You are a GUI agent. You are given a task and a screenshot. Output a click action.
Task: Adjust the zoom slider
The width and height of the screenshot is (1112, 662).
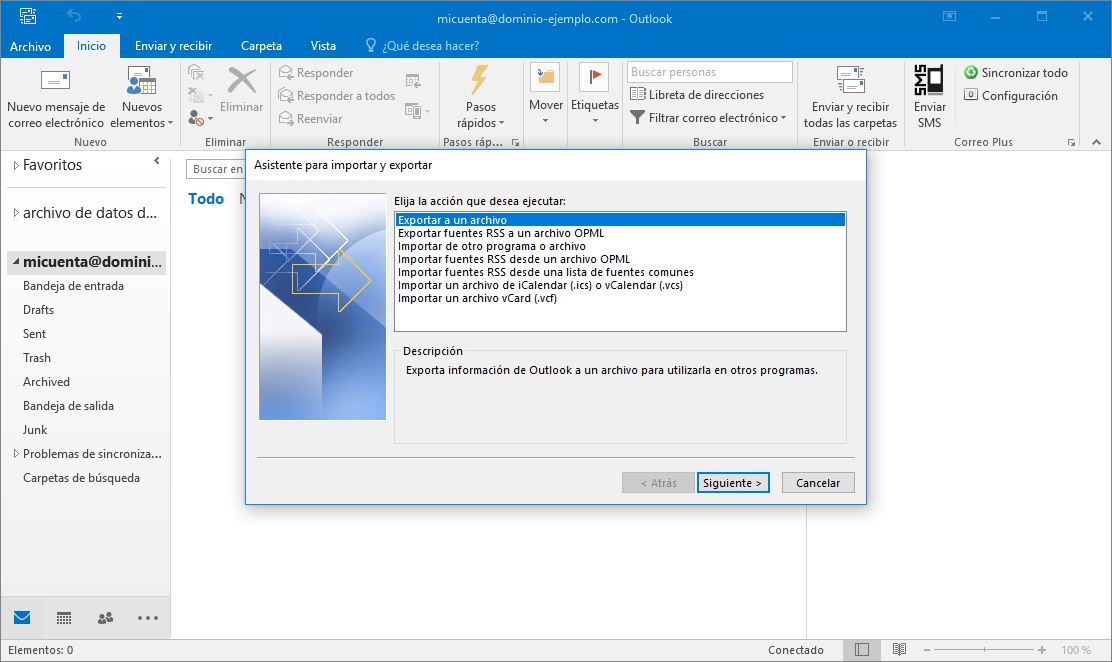click(984, 650)
